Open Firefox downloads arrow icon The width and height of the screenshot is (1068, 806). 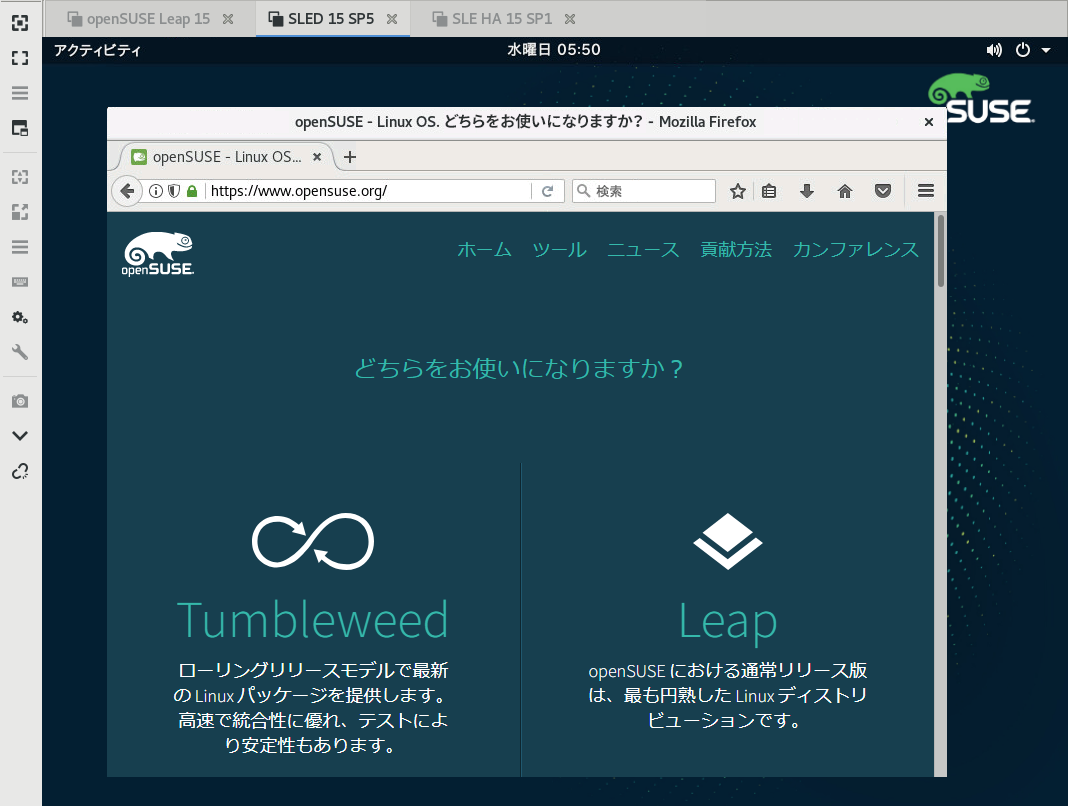click(807, 191)
